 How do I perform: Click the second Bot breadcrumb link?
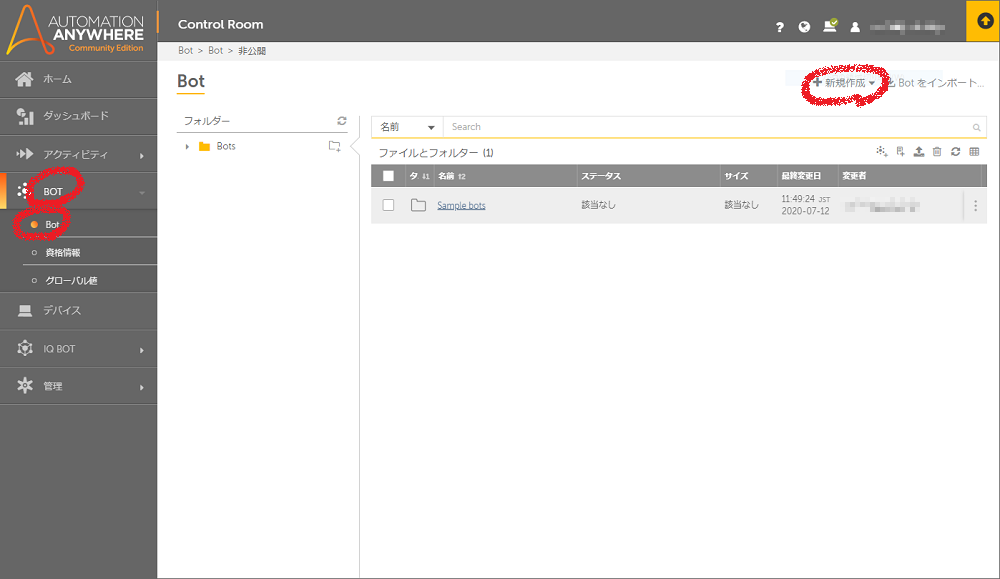tap(216, 50)
